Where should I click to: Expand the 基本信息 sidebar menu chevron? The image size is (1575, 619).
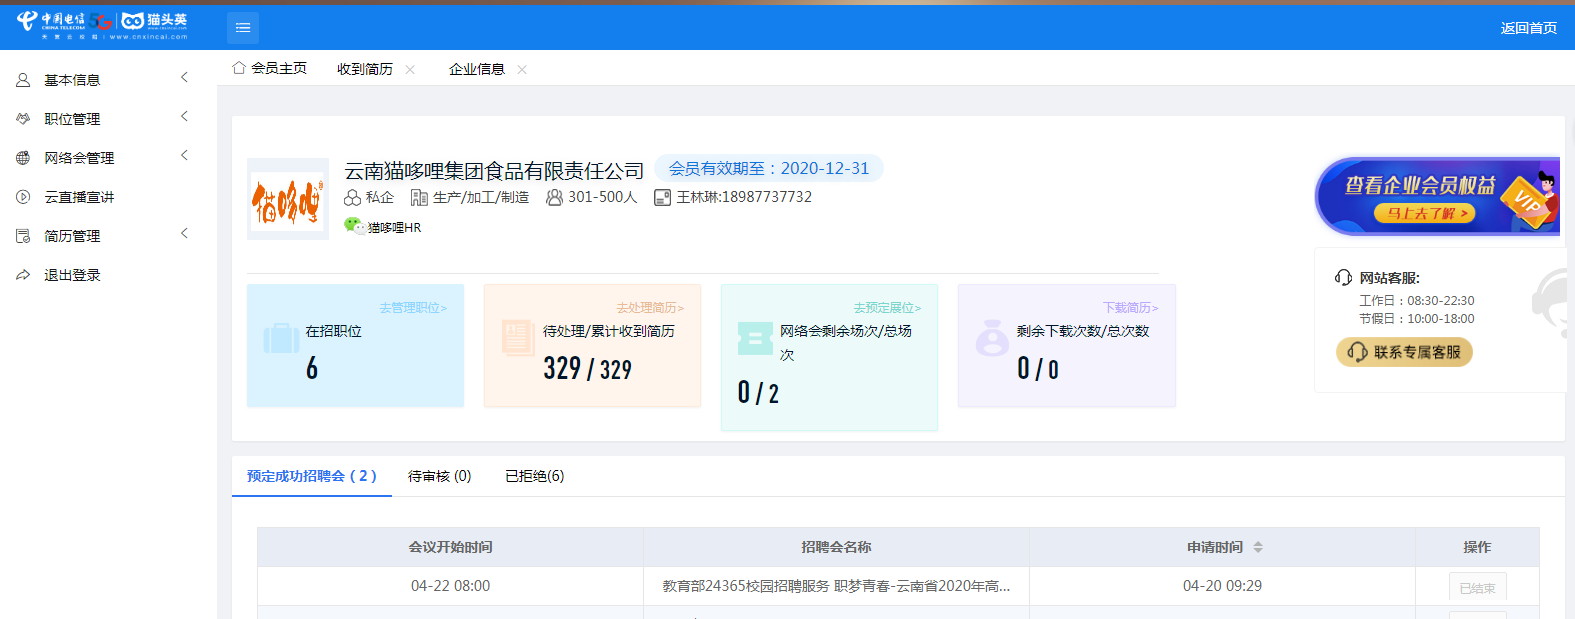[x=184, y=77]
